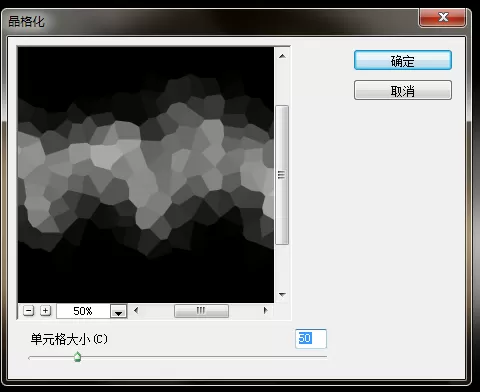The width and height of the screenshot is (480, 392).
Task: Click the 取消 button to cancel
Action: click(x=403, y=90)
